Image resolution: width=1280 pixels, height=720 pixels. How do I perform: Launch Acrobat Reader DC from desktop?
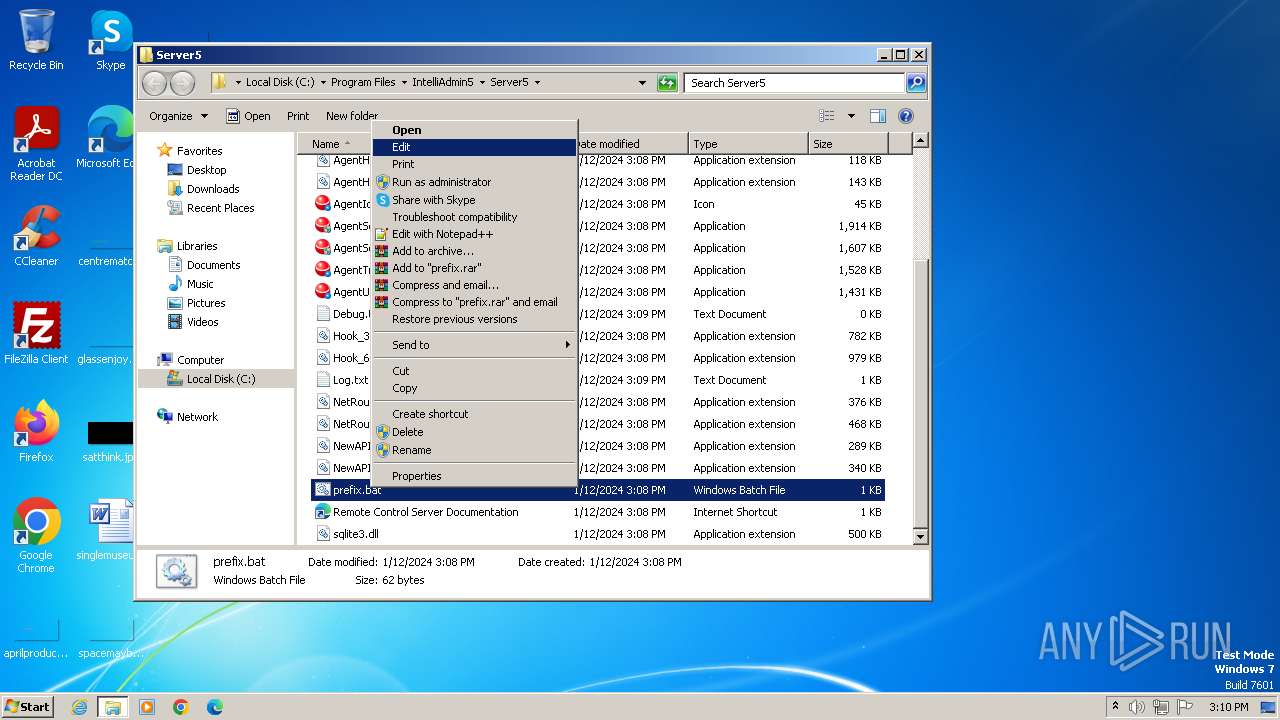36,145
